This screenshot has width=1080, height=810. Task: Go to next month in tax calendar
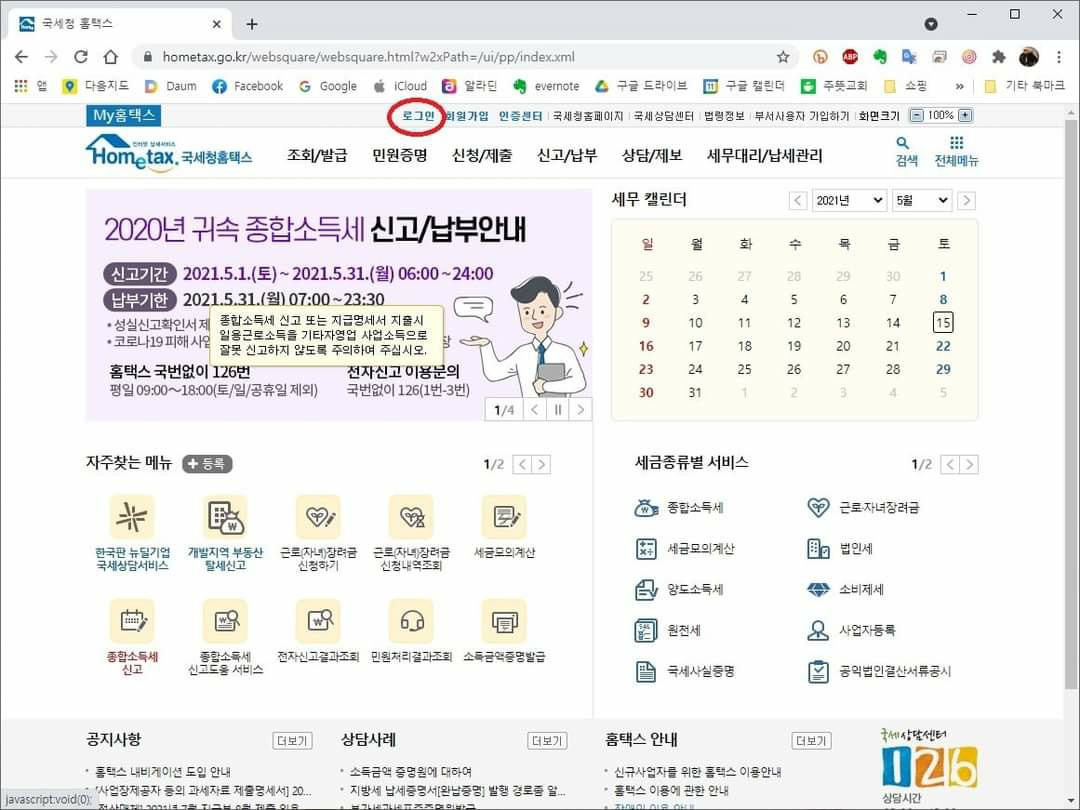pos(966,200)
